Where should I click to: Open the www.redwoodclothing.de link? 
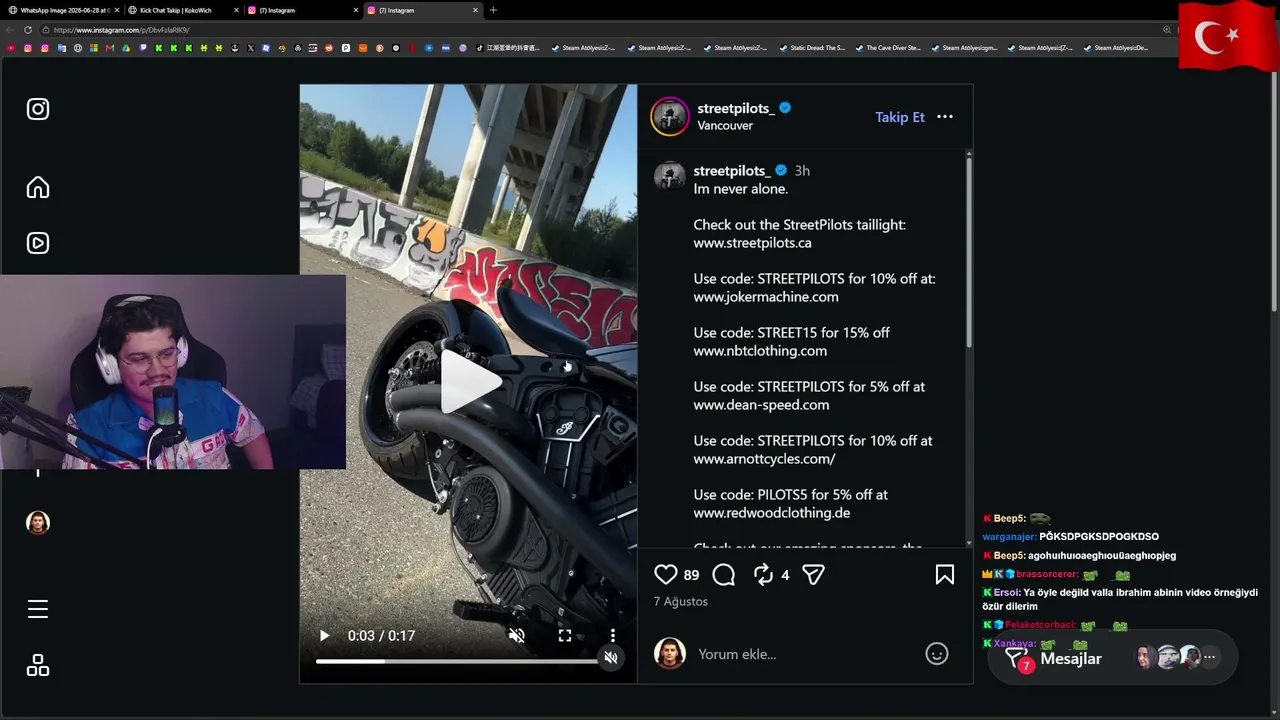(772, 513)
